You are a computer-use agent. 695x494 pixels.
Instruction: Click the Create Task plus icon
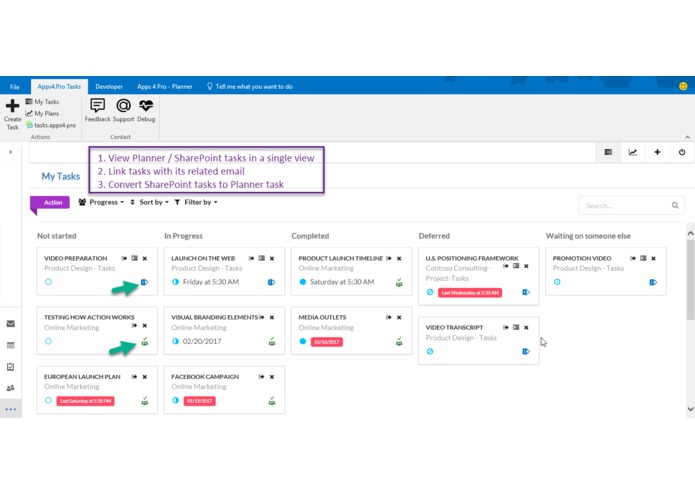(x=12, y=106)
